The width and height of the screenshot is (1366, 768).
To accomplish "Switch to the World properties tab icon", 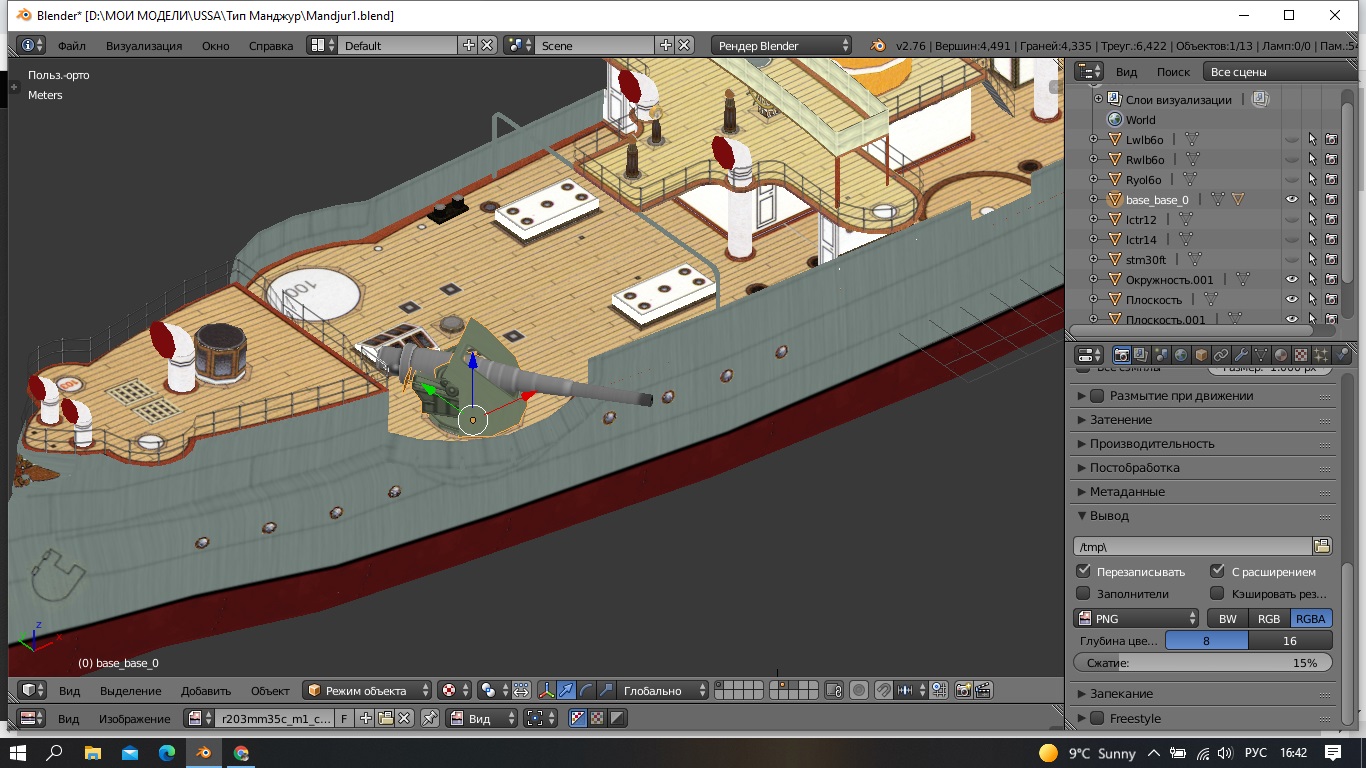I will 1181,355.
